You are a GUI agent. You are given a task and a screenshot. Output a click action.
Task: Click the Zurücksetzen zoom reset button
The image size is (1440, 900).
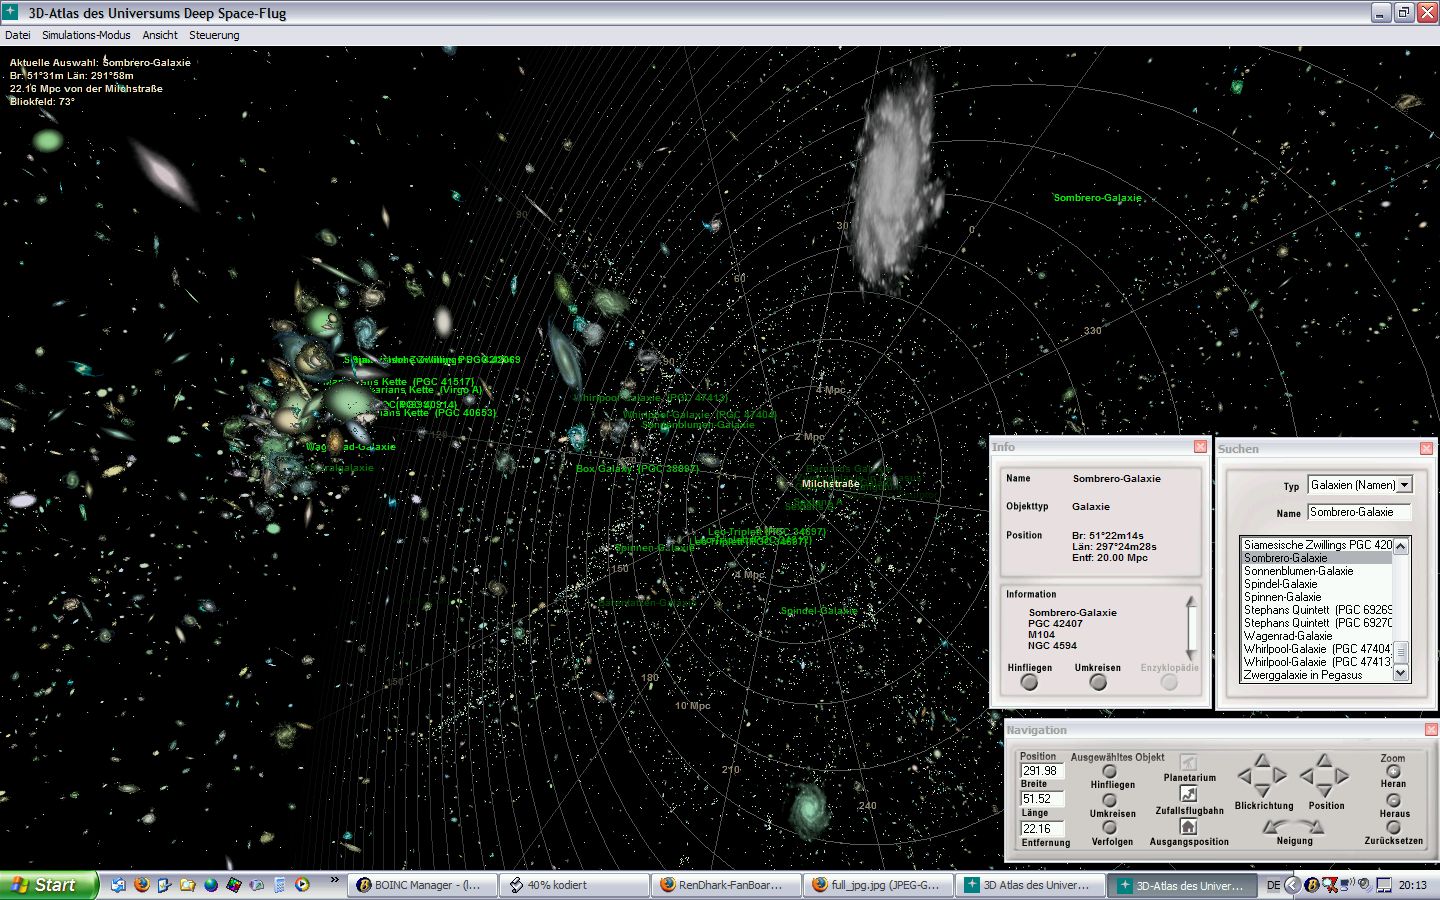(1393, 828)
